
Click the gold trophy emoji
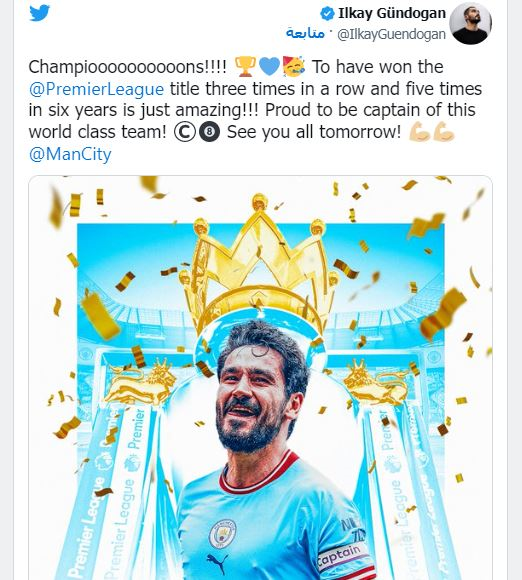tap(246, 67)
